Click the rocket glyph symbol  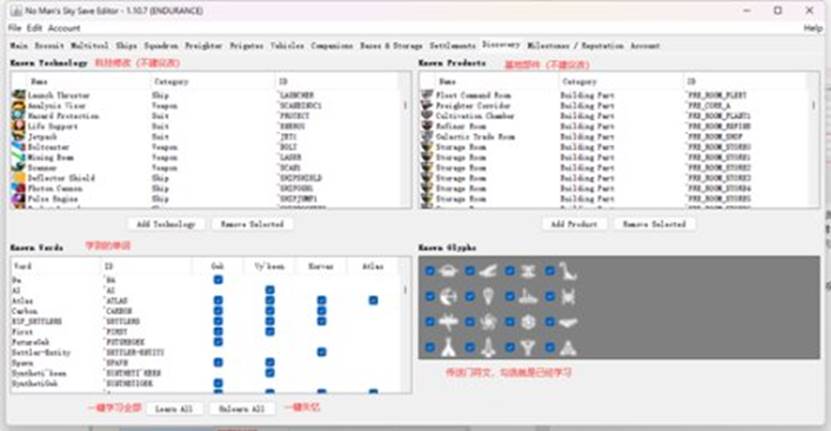488,348
